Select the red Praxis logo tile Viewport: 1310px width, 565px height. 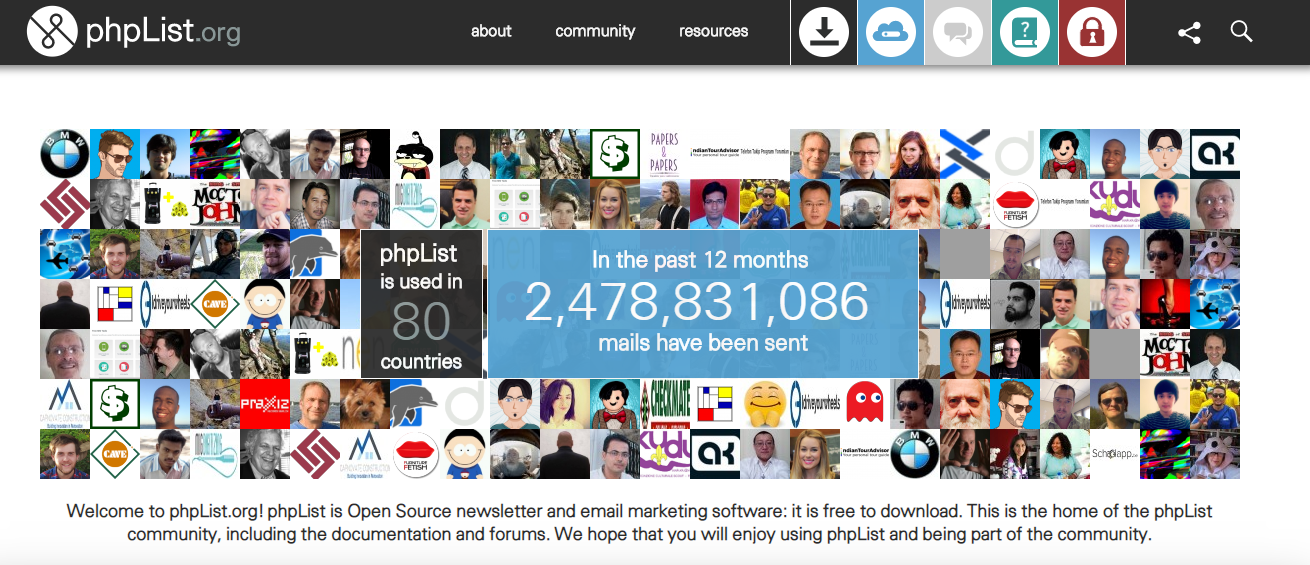(265, 404)
